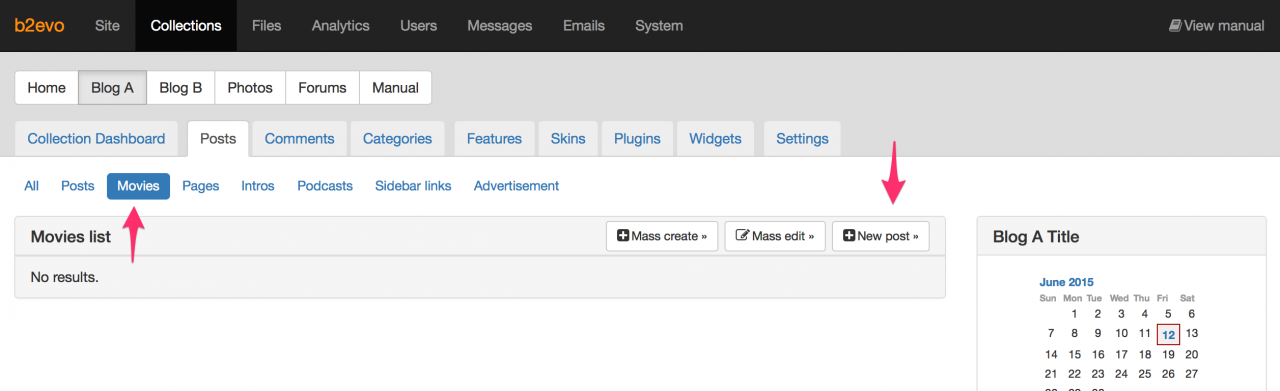
Task: Click 'Blog A Title' heading
Action: 1036,237
